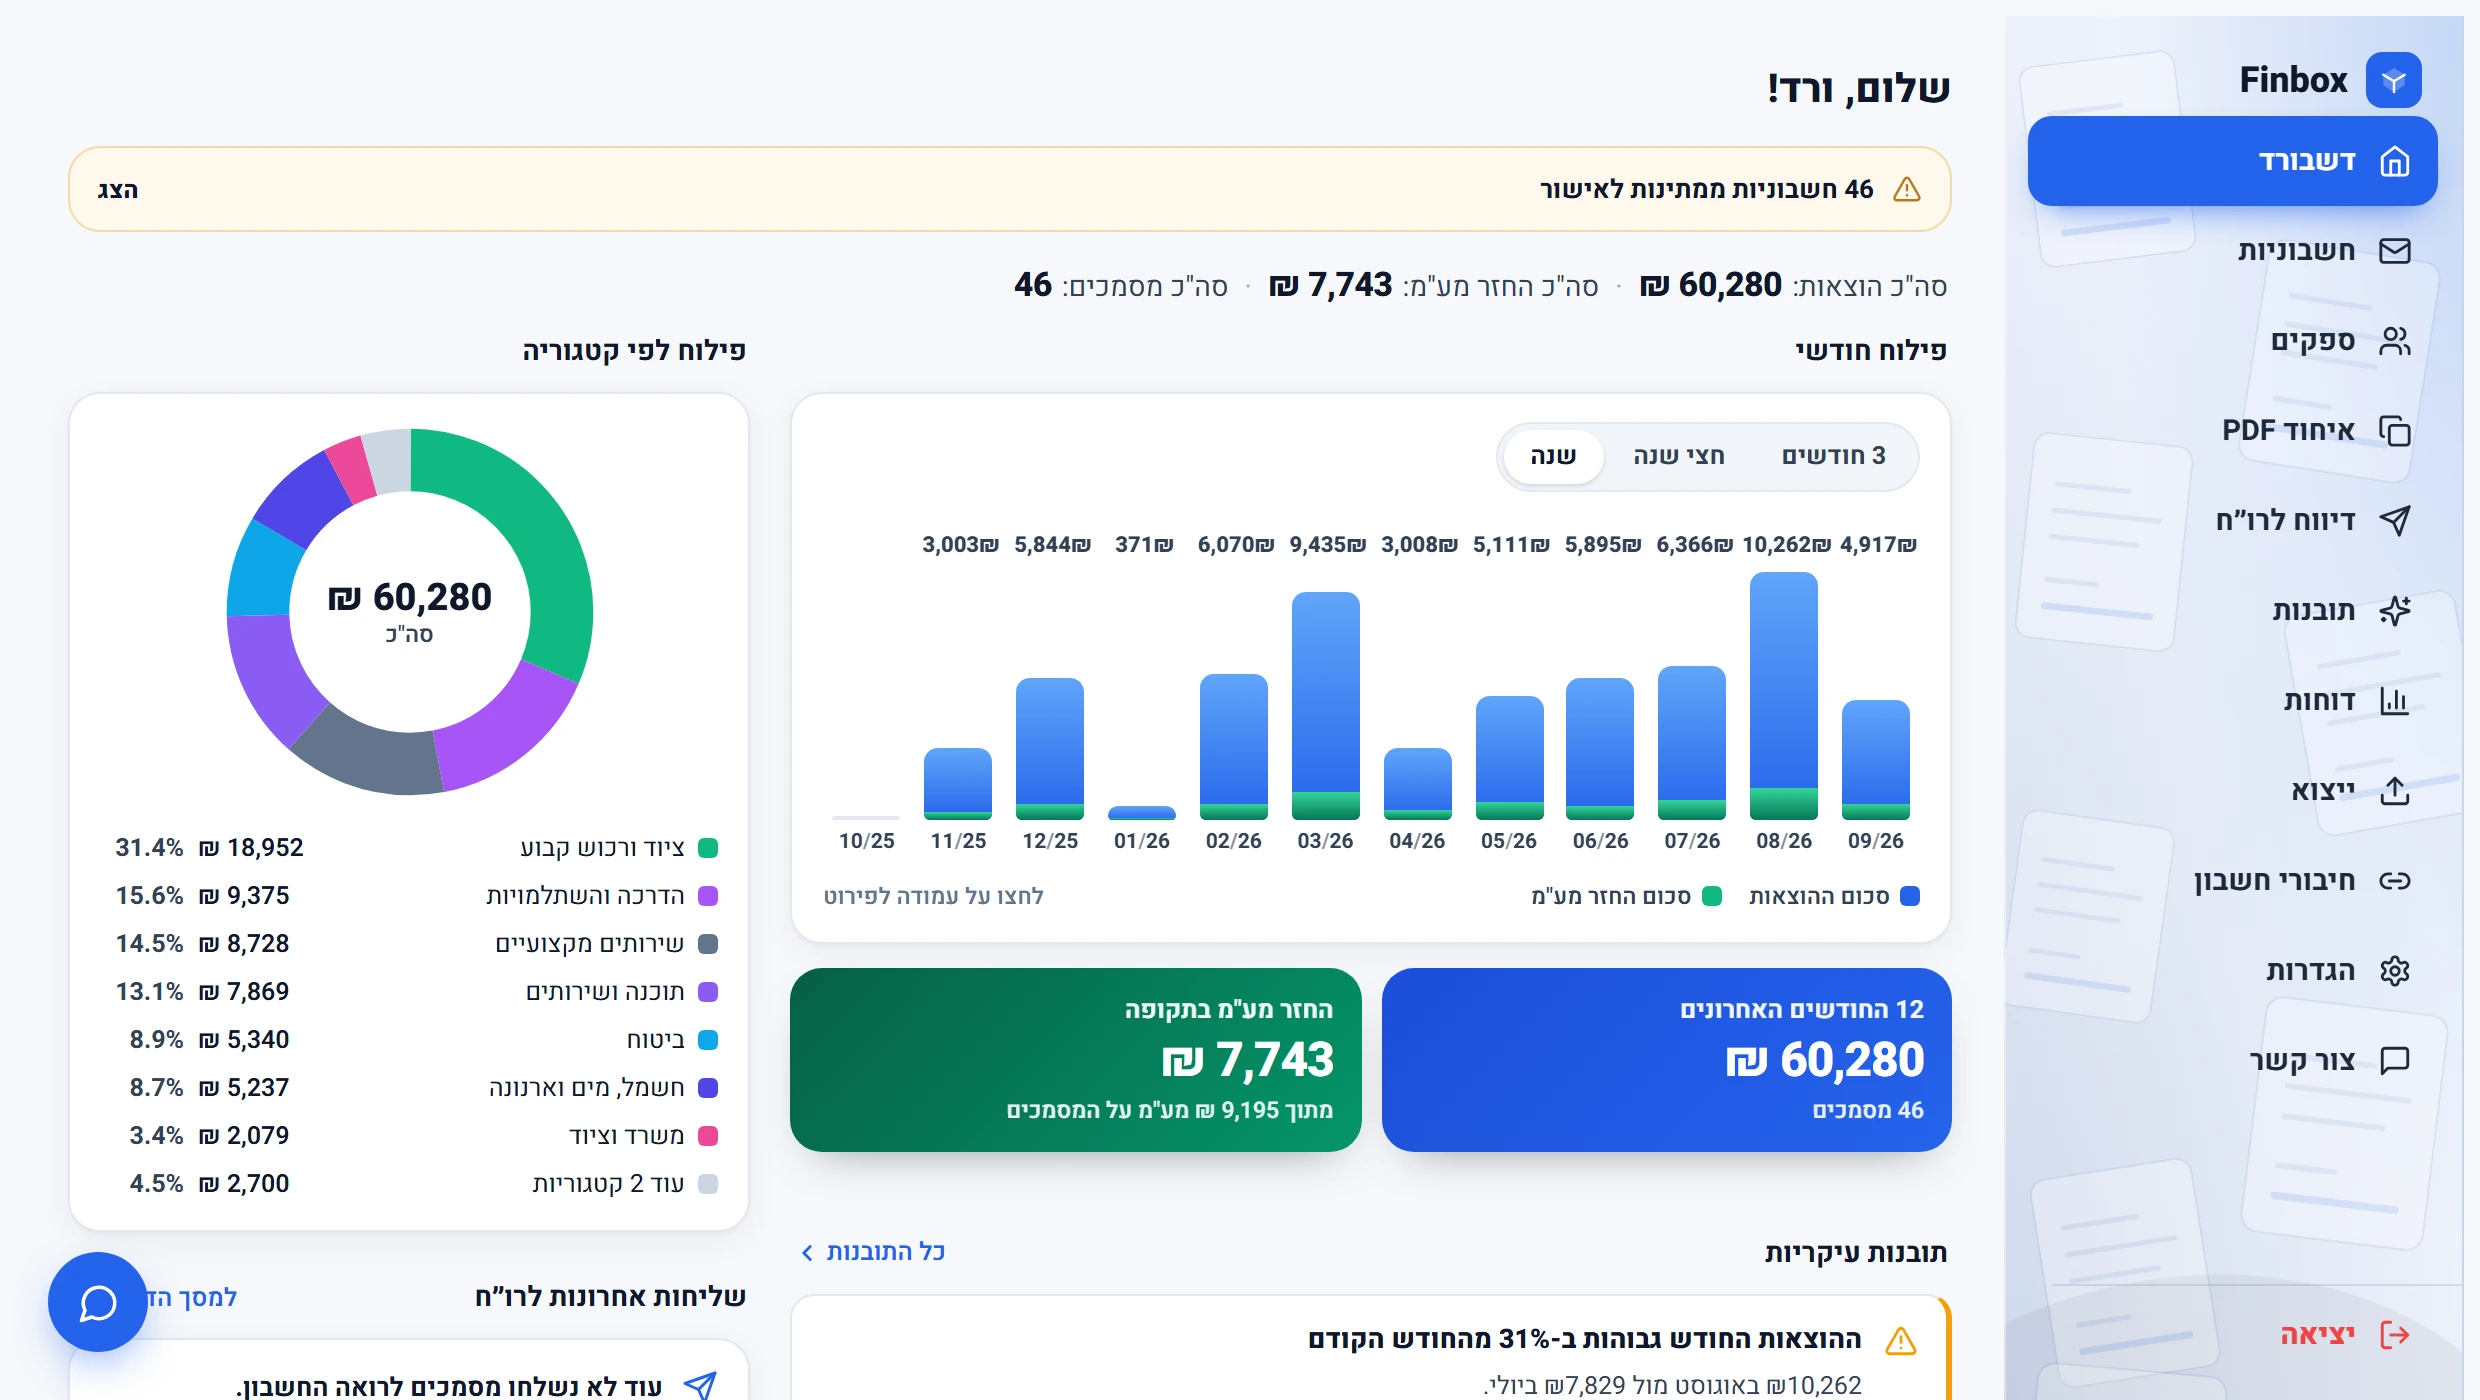The height and width of the screenshot is (1400, 2480).
Task: Click the 12/25 bar in monthly chart
Action: pos(1050,749)
